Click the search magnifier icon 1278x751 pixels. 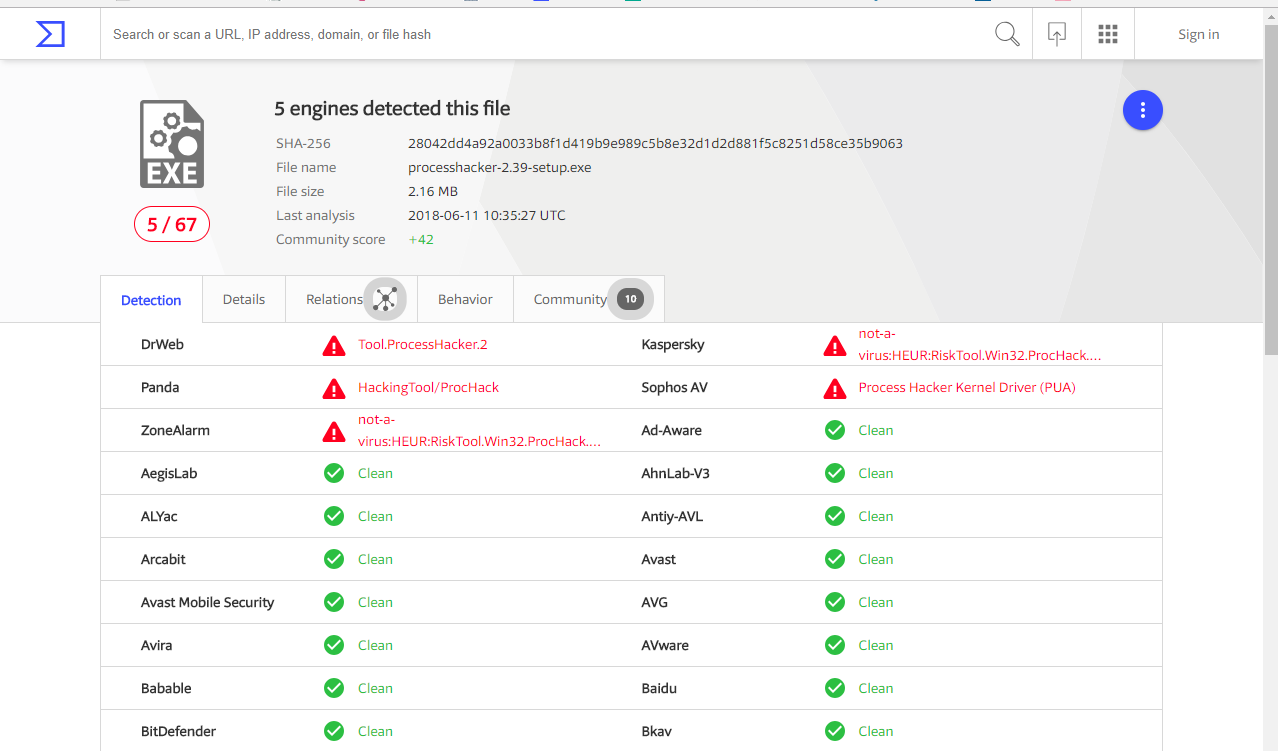pos(1007,34)
